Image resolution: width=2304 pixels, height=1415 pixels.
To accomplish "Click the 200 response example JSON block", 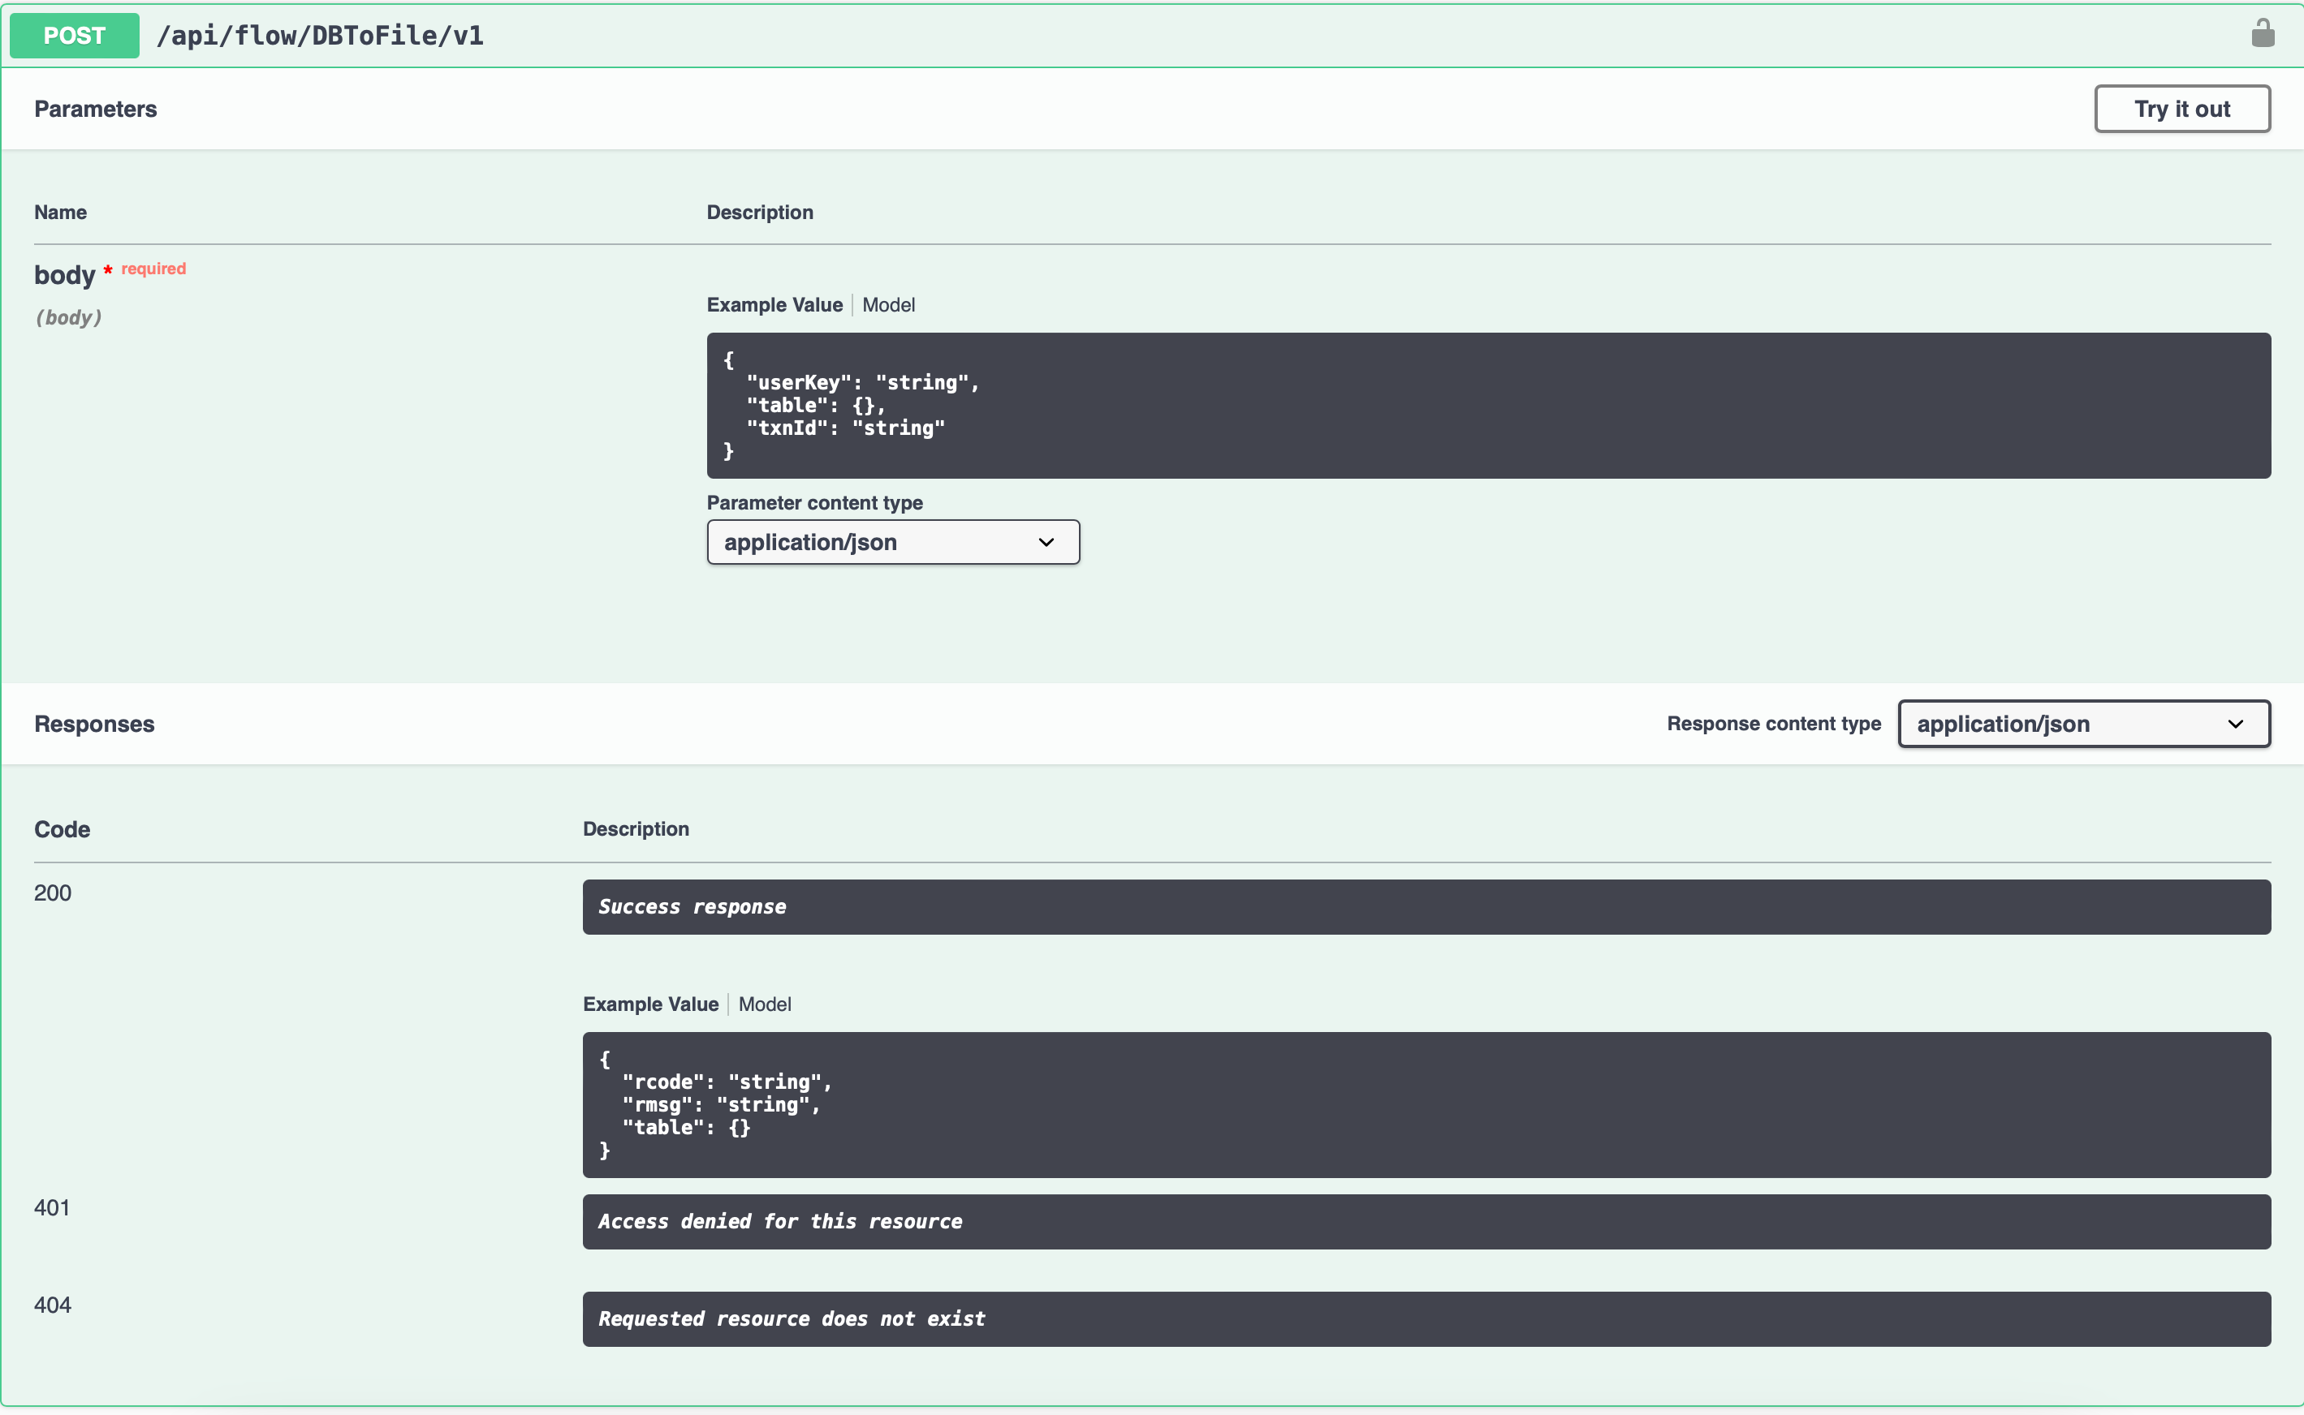I will click(1425, 1104).
